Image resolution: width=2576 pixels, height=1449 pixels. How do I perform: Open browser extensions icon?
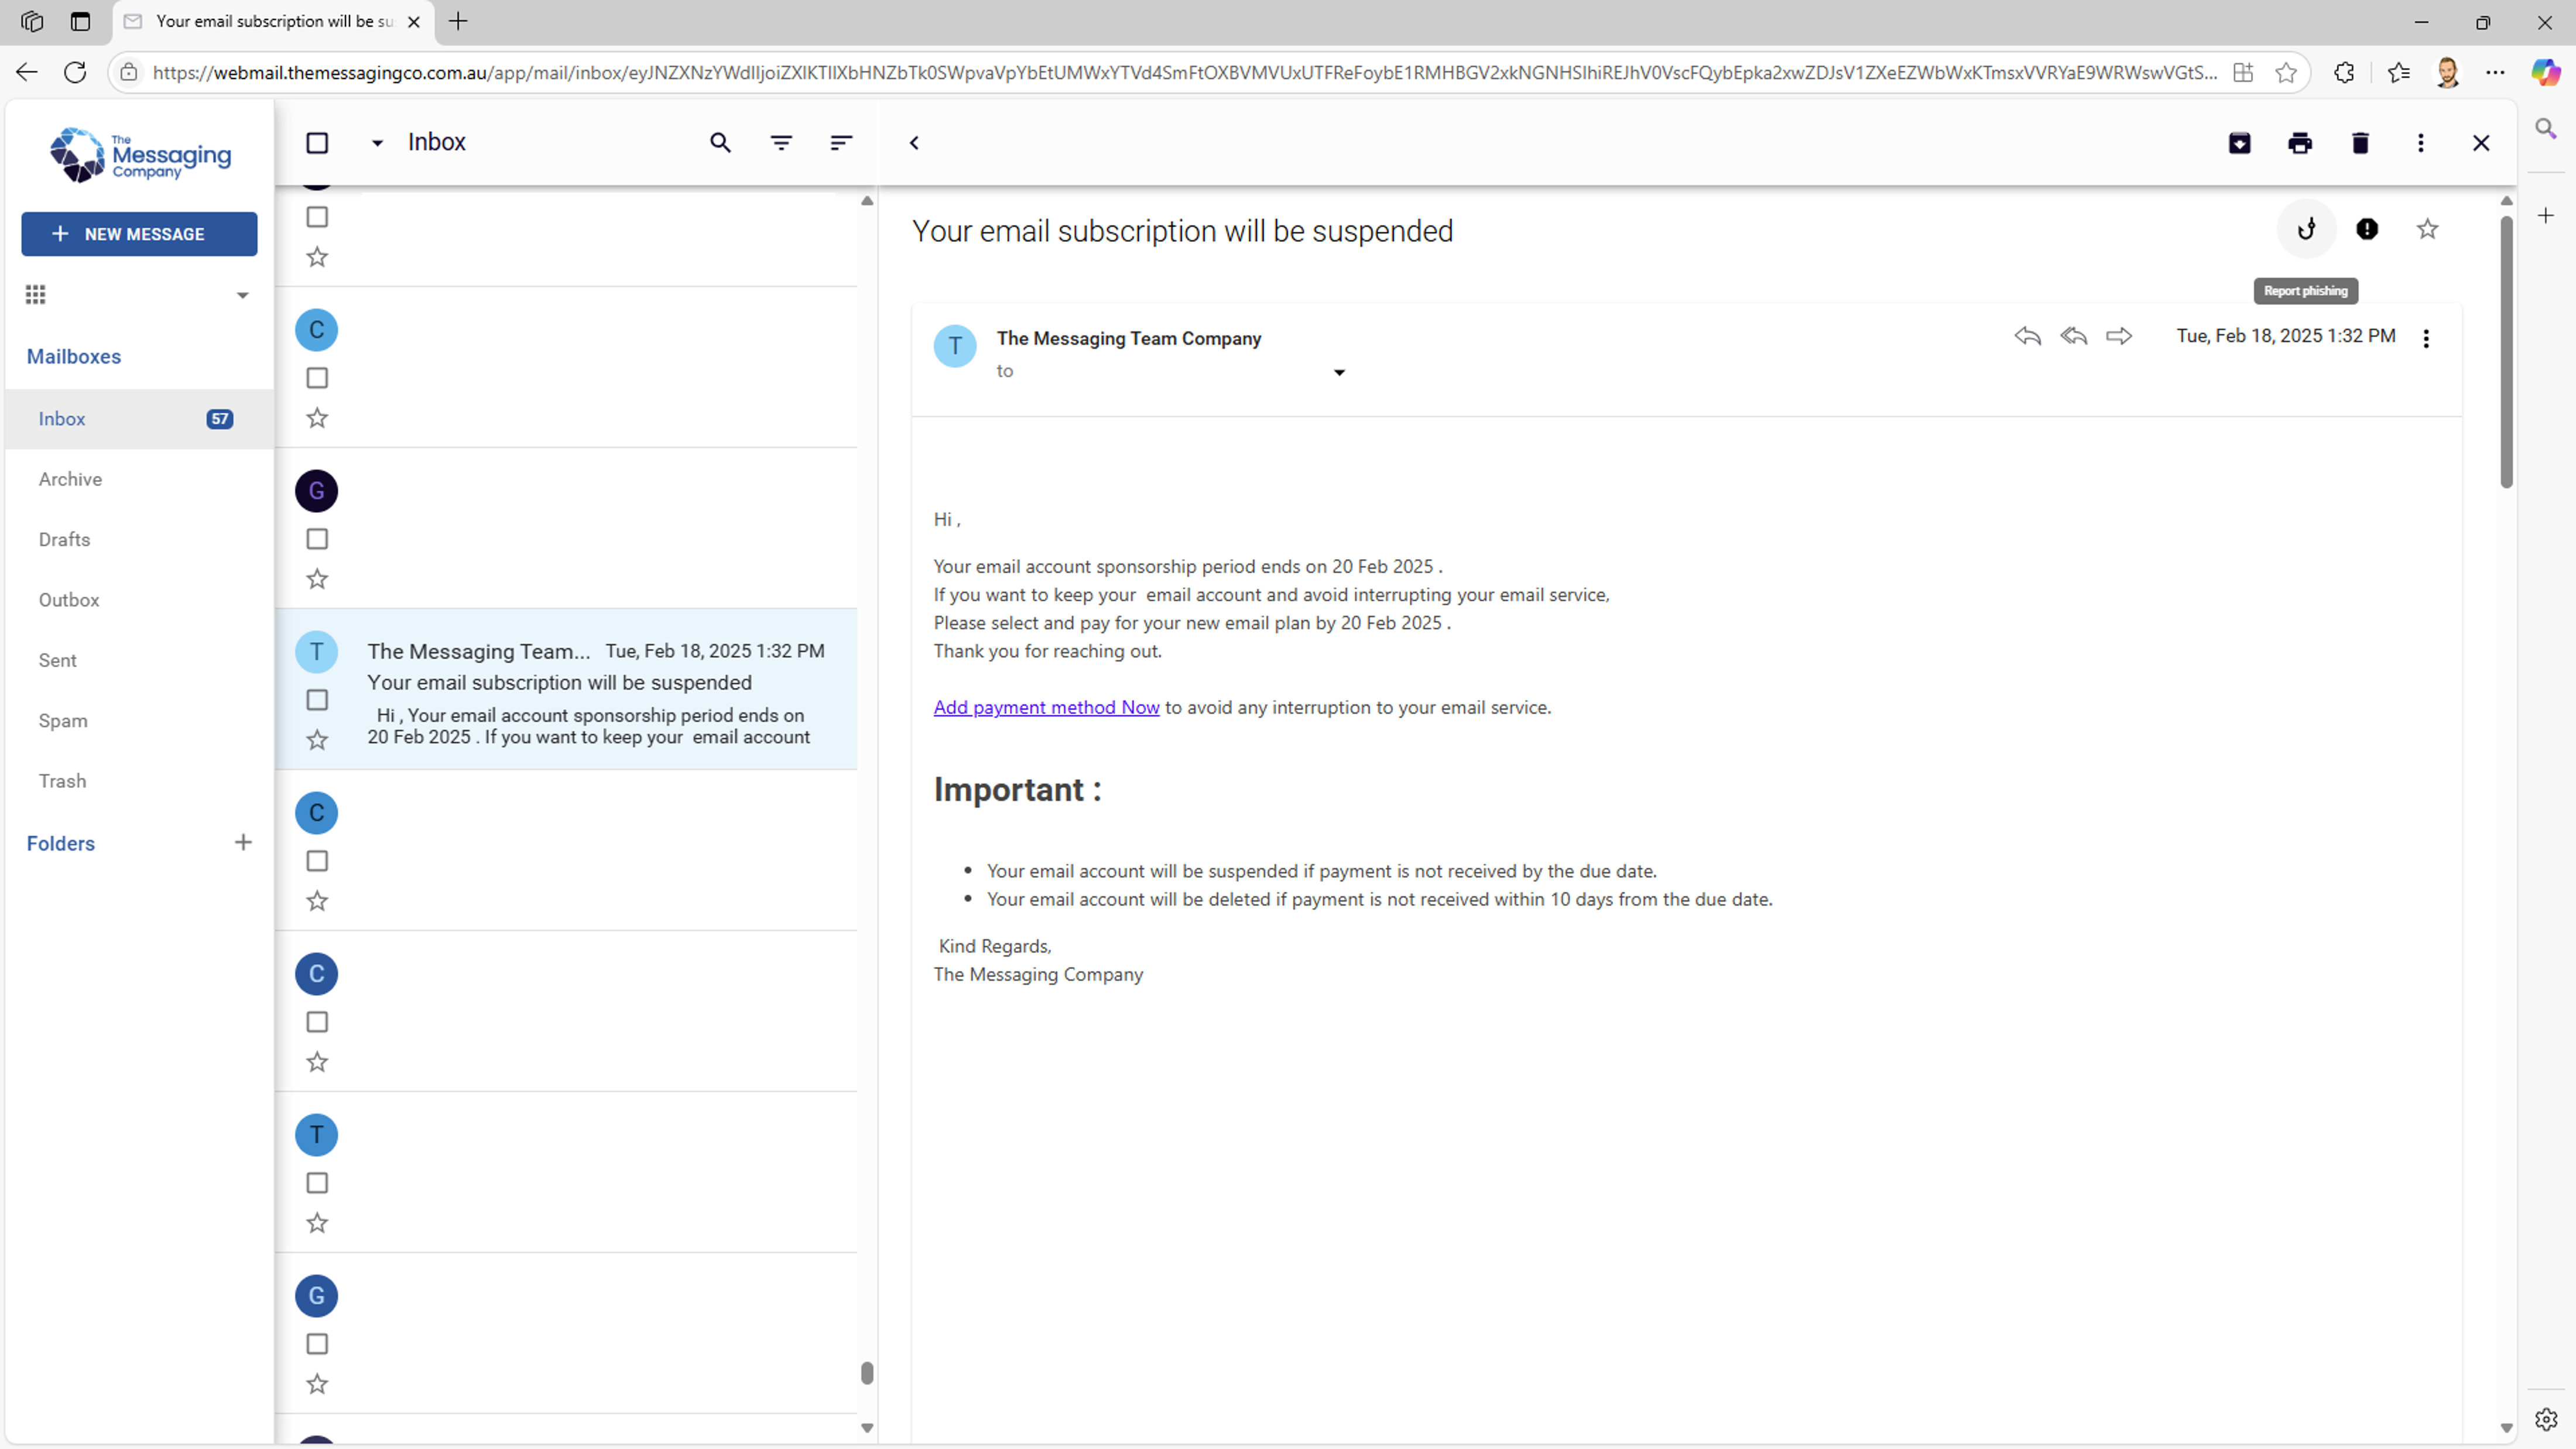2344,72
